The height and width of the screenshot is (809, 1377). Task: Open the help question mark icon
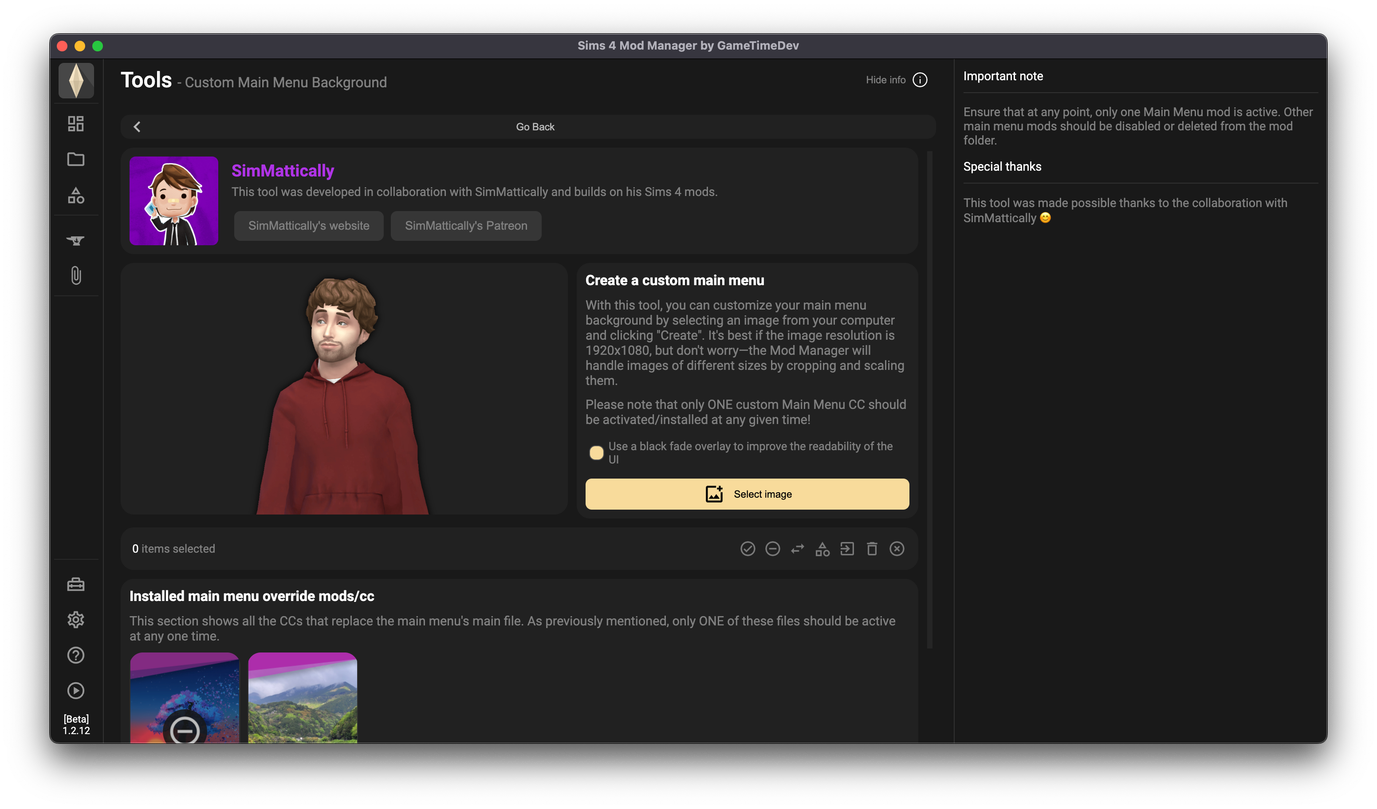[x=76, y=655]
